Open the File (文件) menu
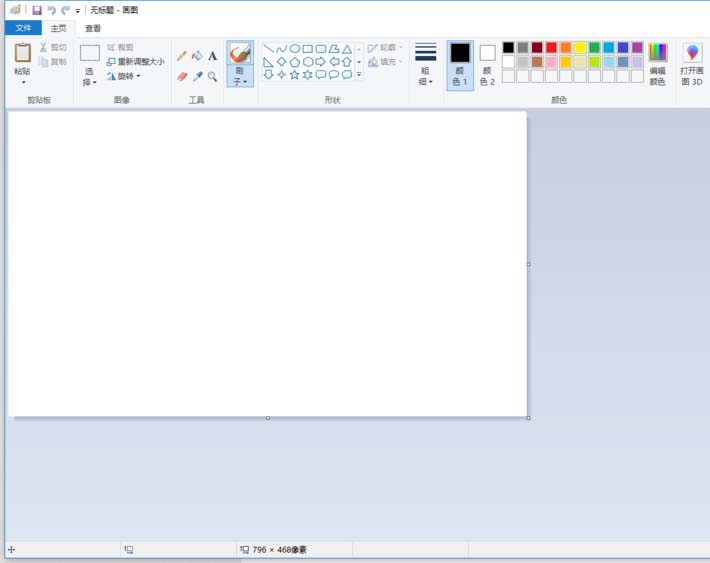This screenshot has width=710, height=563. [x=23, y=28]
